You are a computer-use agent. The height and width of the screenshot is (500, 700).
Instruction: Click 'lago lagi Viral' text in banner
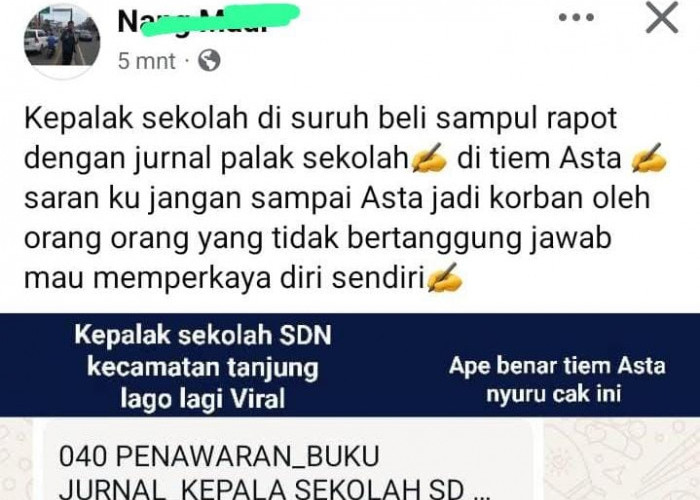point(203,399)
